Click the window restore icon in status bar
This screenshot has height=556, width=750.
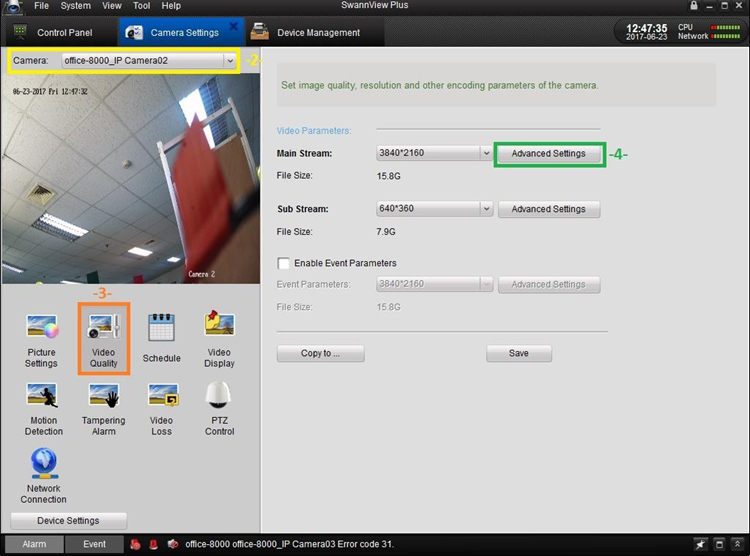[719, 544]
